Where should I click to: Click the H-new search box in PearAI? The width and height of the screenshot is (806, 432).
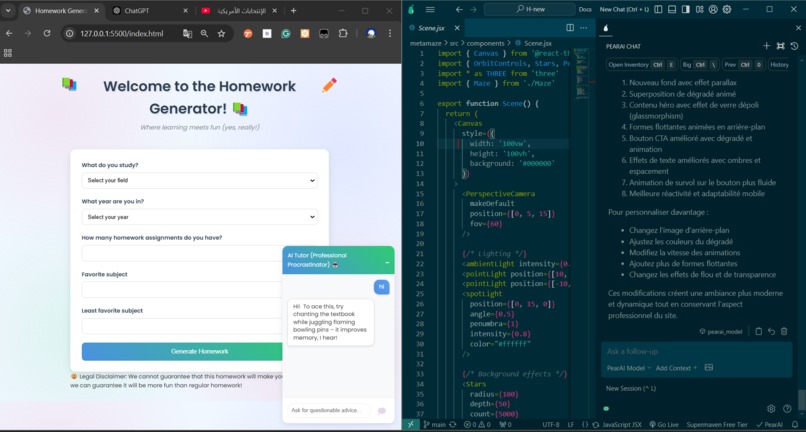point(529,9)
